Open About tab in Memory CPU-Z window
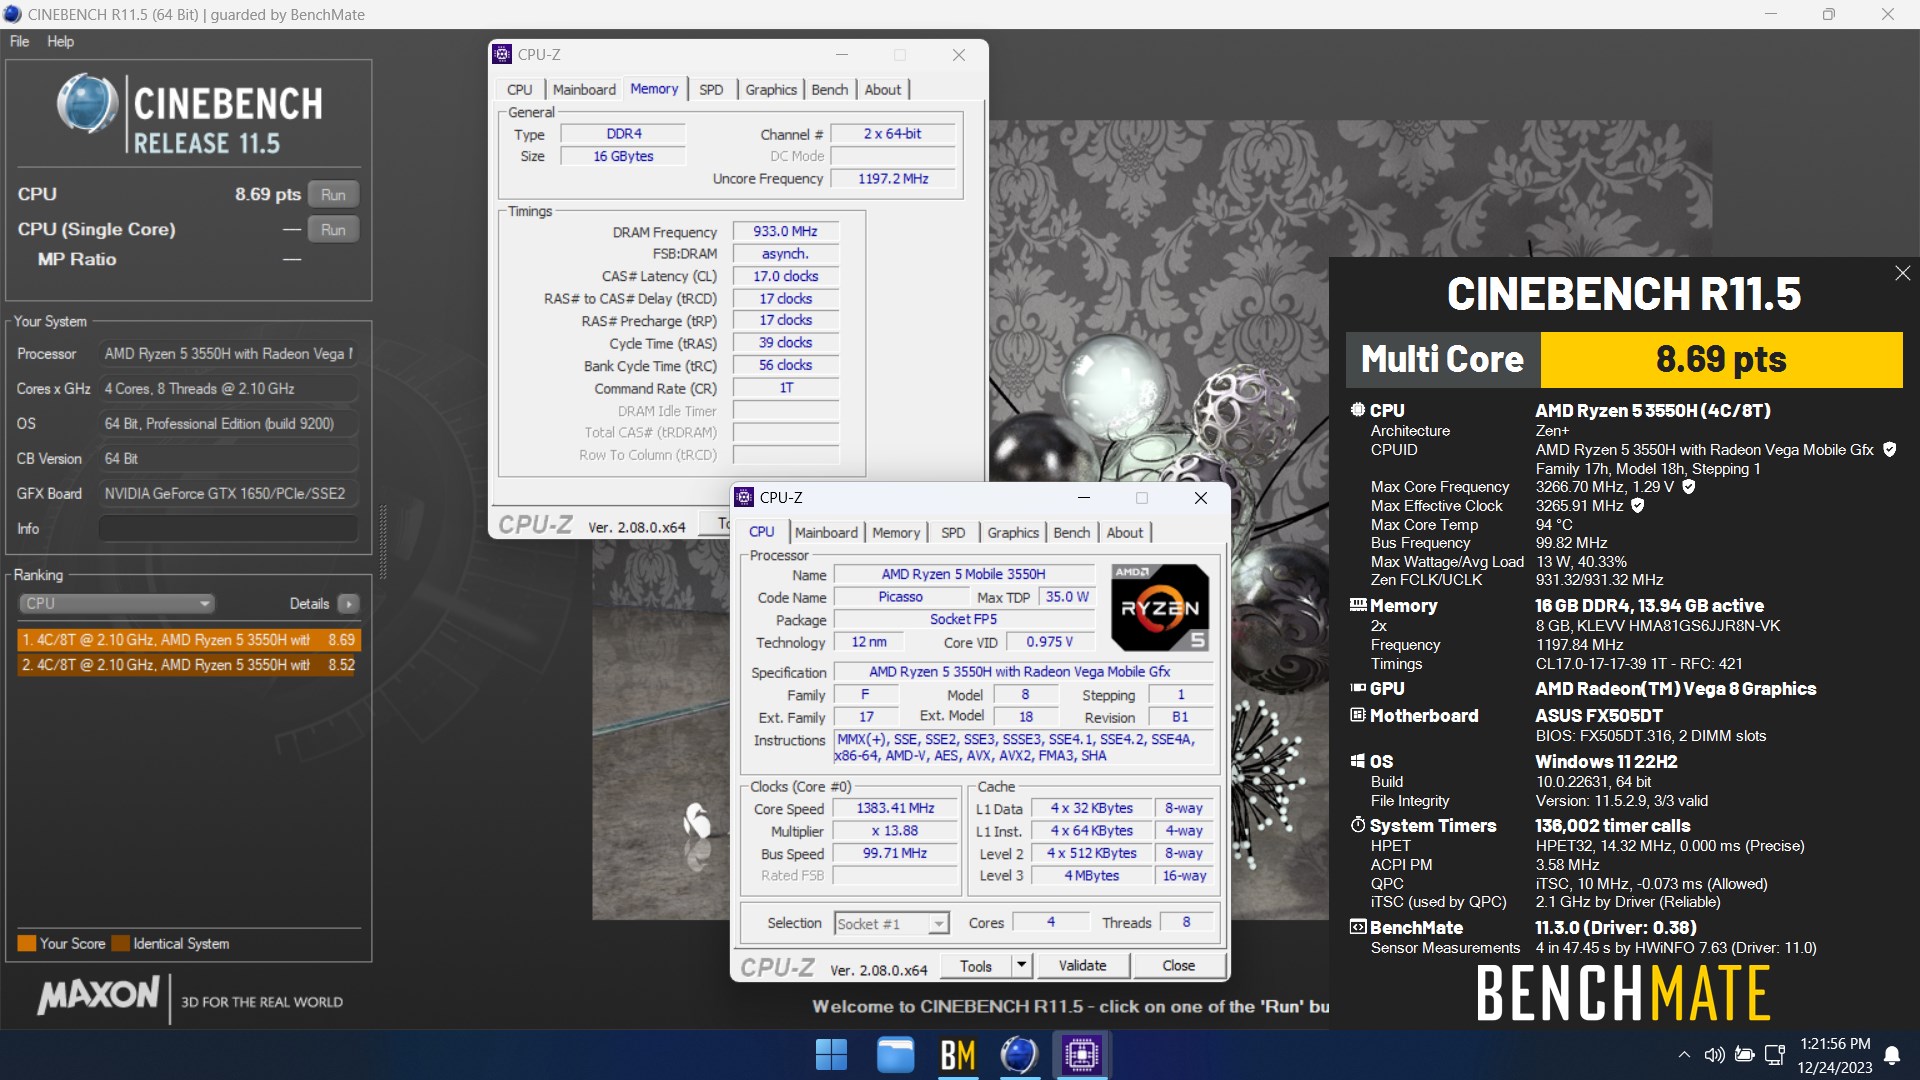The width and height of the screenshot is (1920, 1080). point(883,90)
